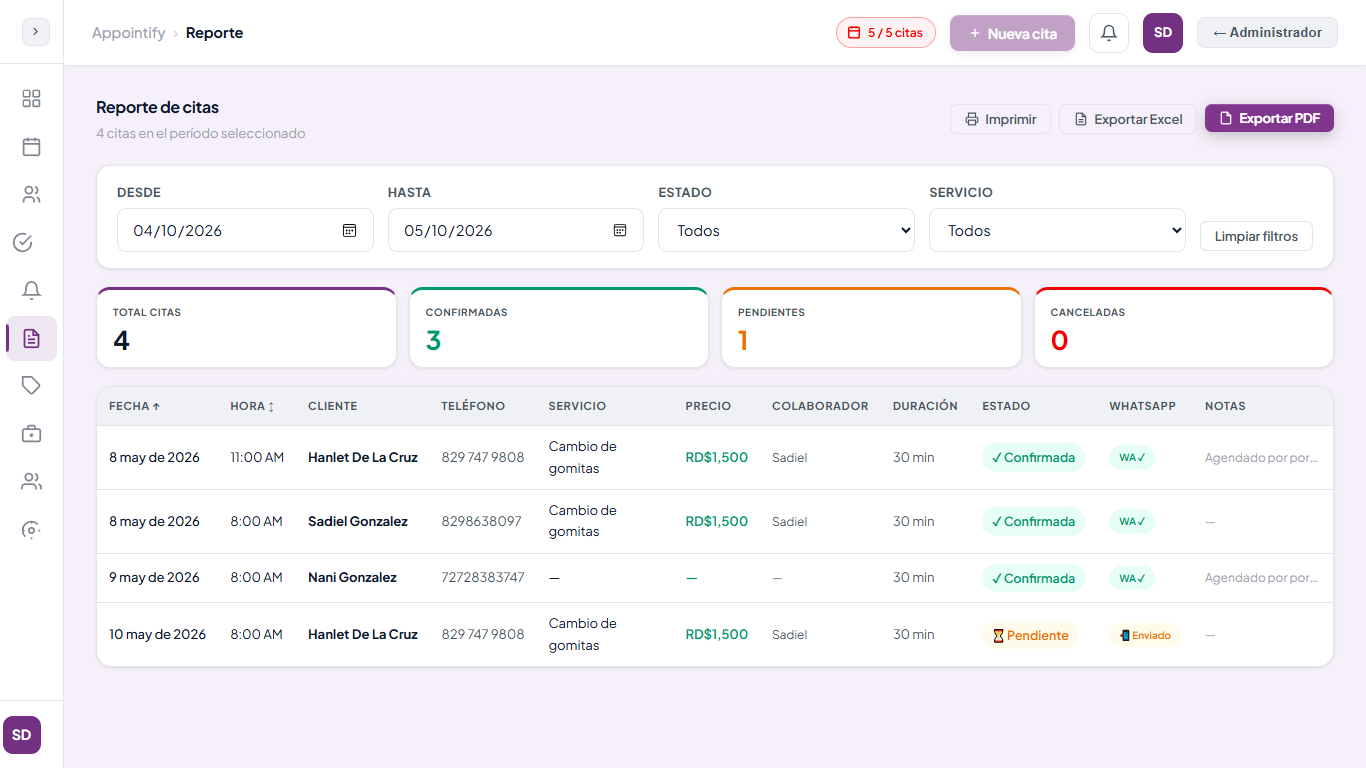This screenshot has width=1366, height=768.
Task: Open the tag icon in sidebar
Action: tap(31, 386)
